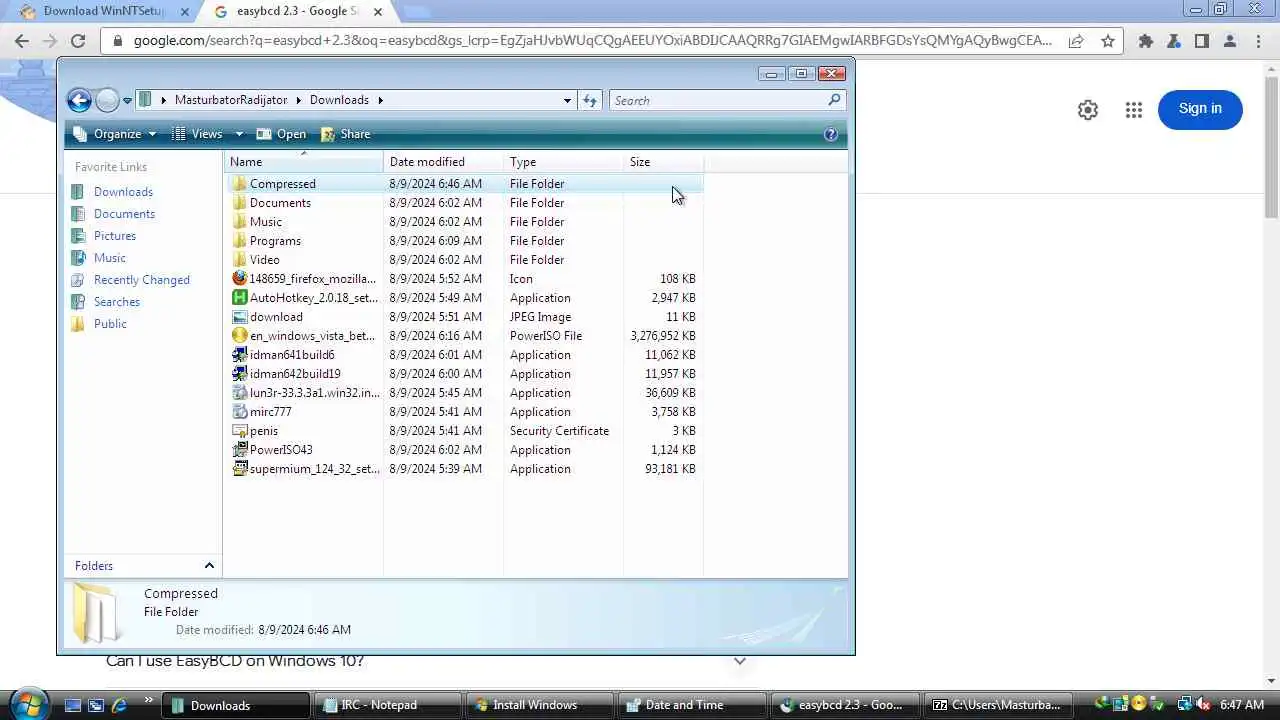Expand the Views dropdown arrow

239,134
